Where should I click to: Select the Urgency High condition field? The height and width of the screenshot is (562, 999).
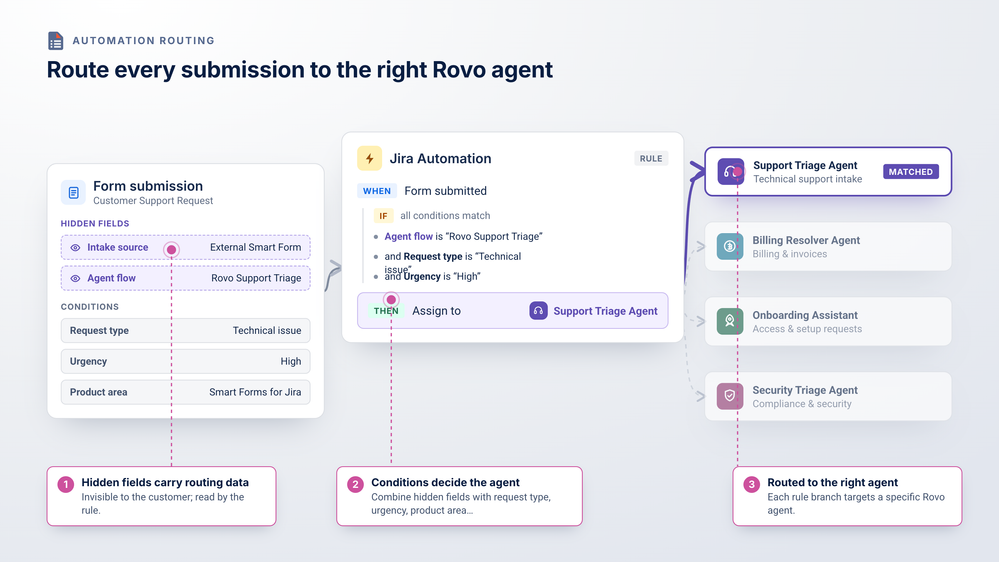pos(185,361)
